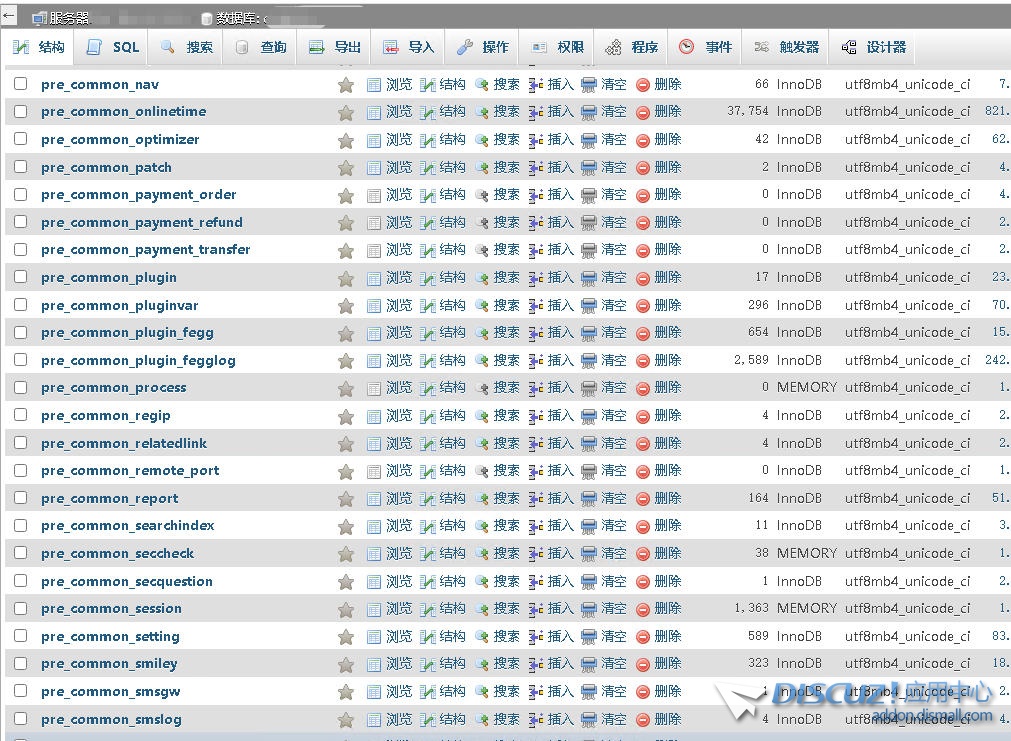
Task: Click favorite star for pre_common_smsgw
Action: (x=346, y=693)
